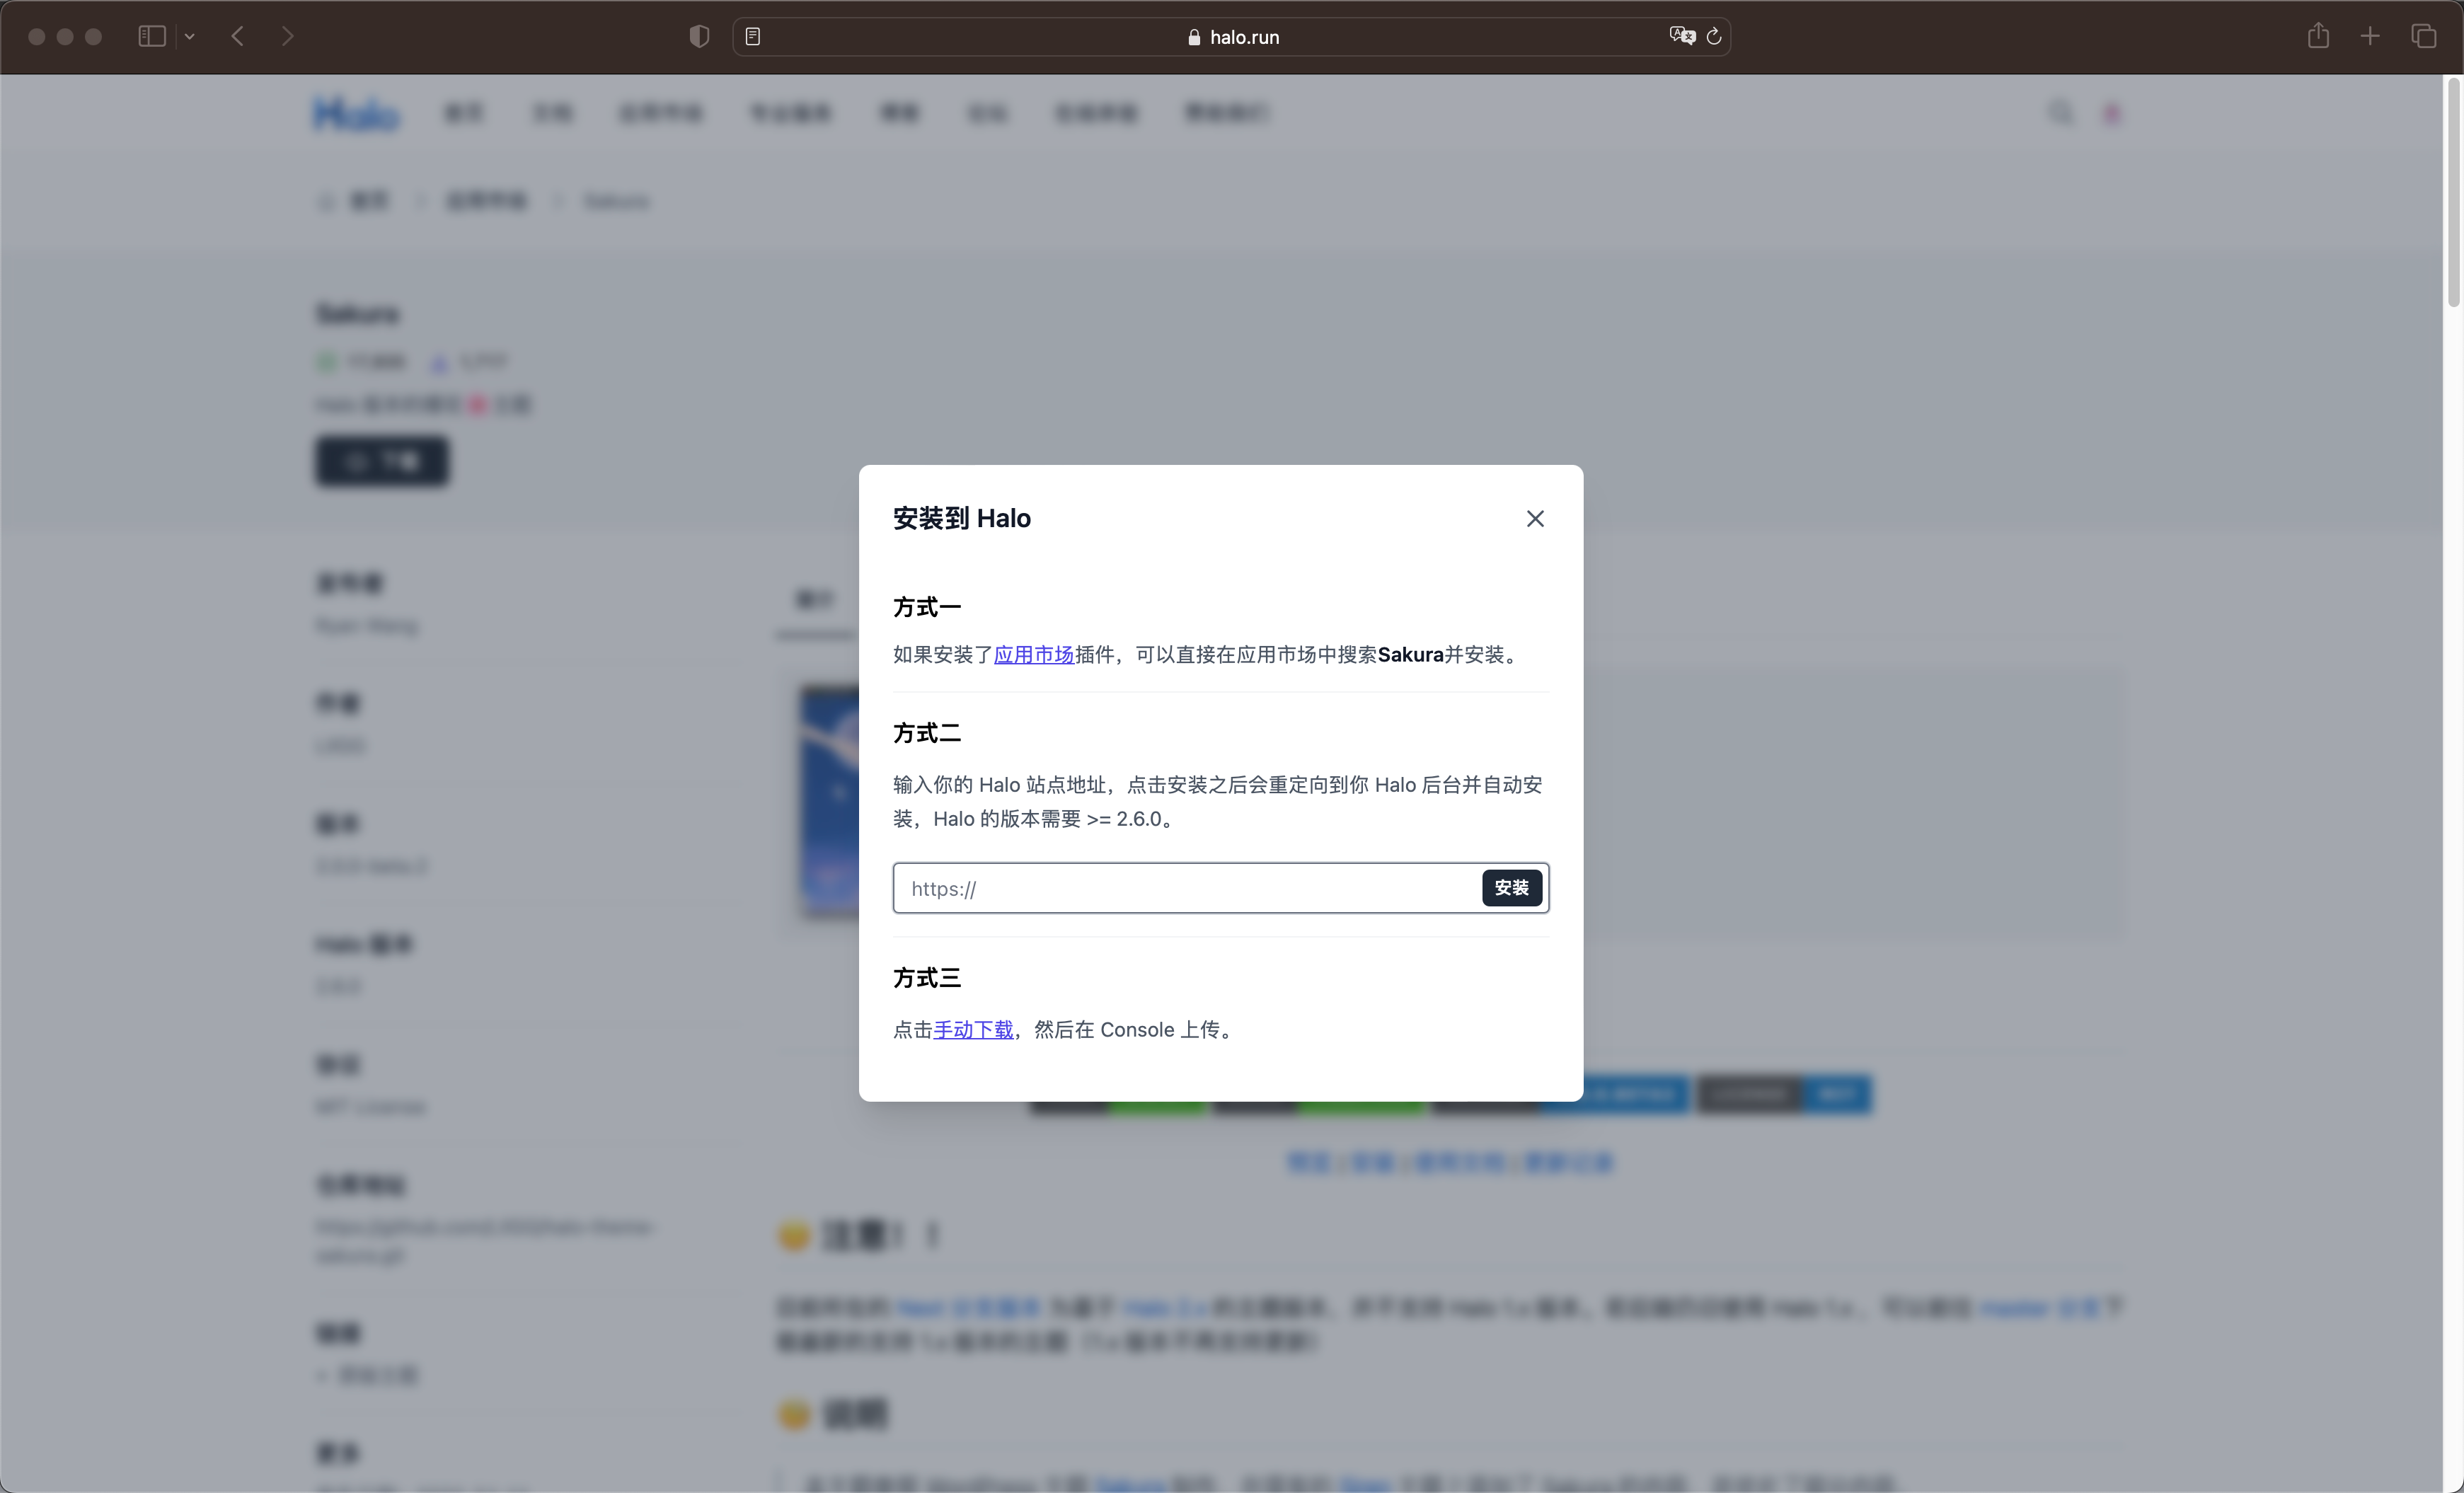Toggle the Safari sidebar icon
The width and height of the screenshot is (2464, 1493).
(151, 37)
